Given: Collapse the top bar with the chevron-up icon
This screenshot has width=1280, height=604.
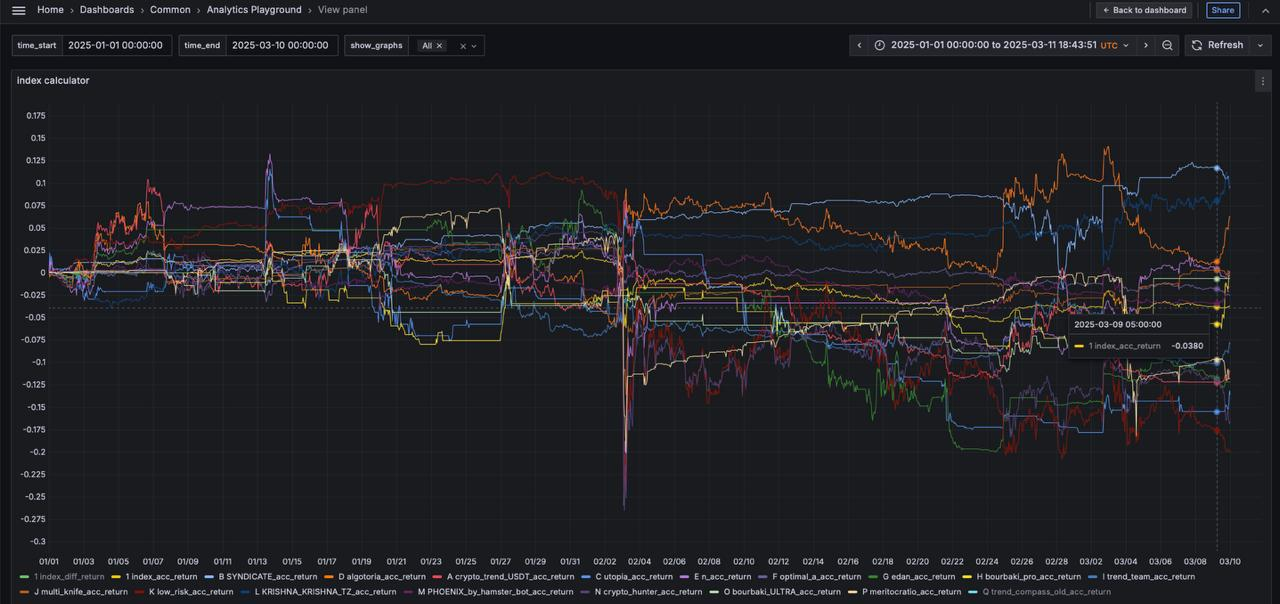Looking at the screenshot, I should tap(1265, 10).
